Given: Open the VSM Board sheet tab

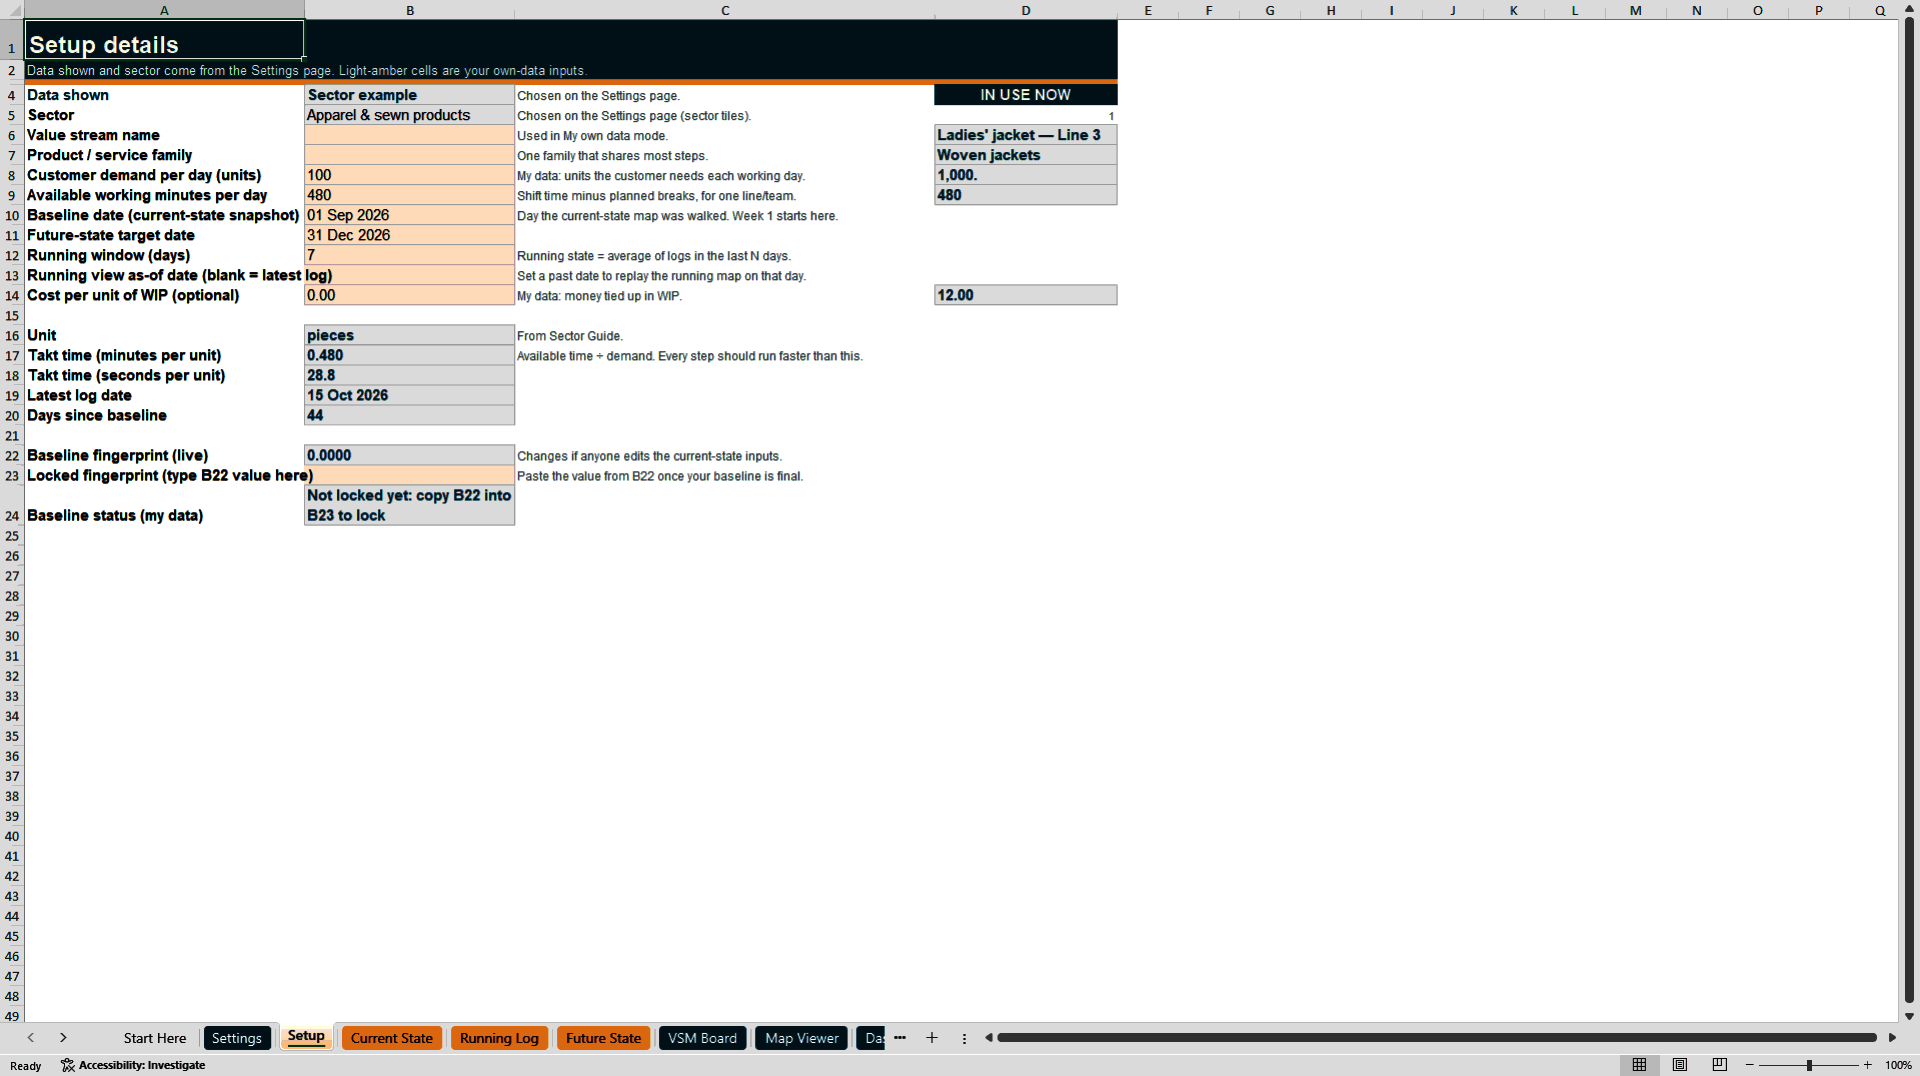Looking at the screenshot, I should point(702,1038).
